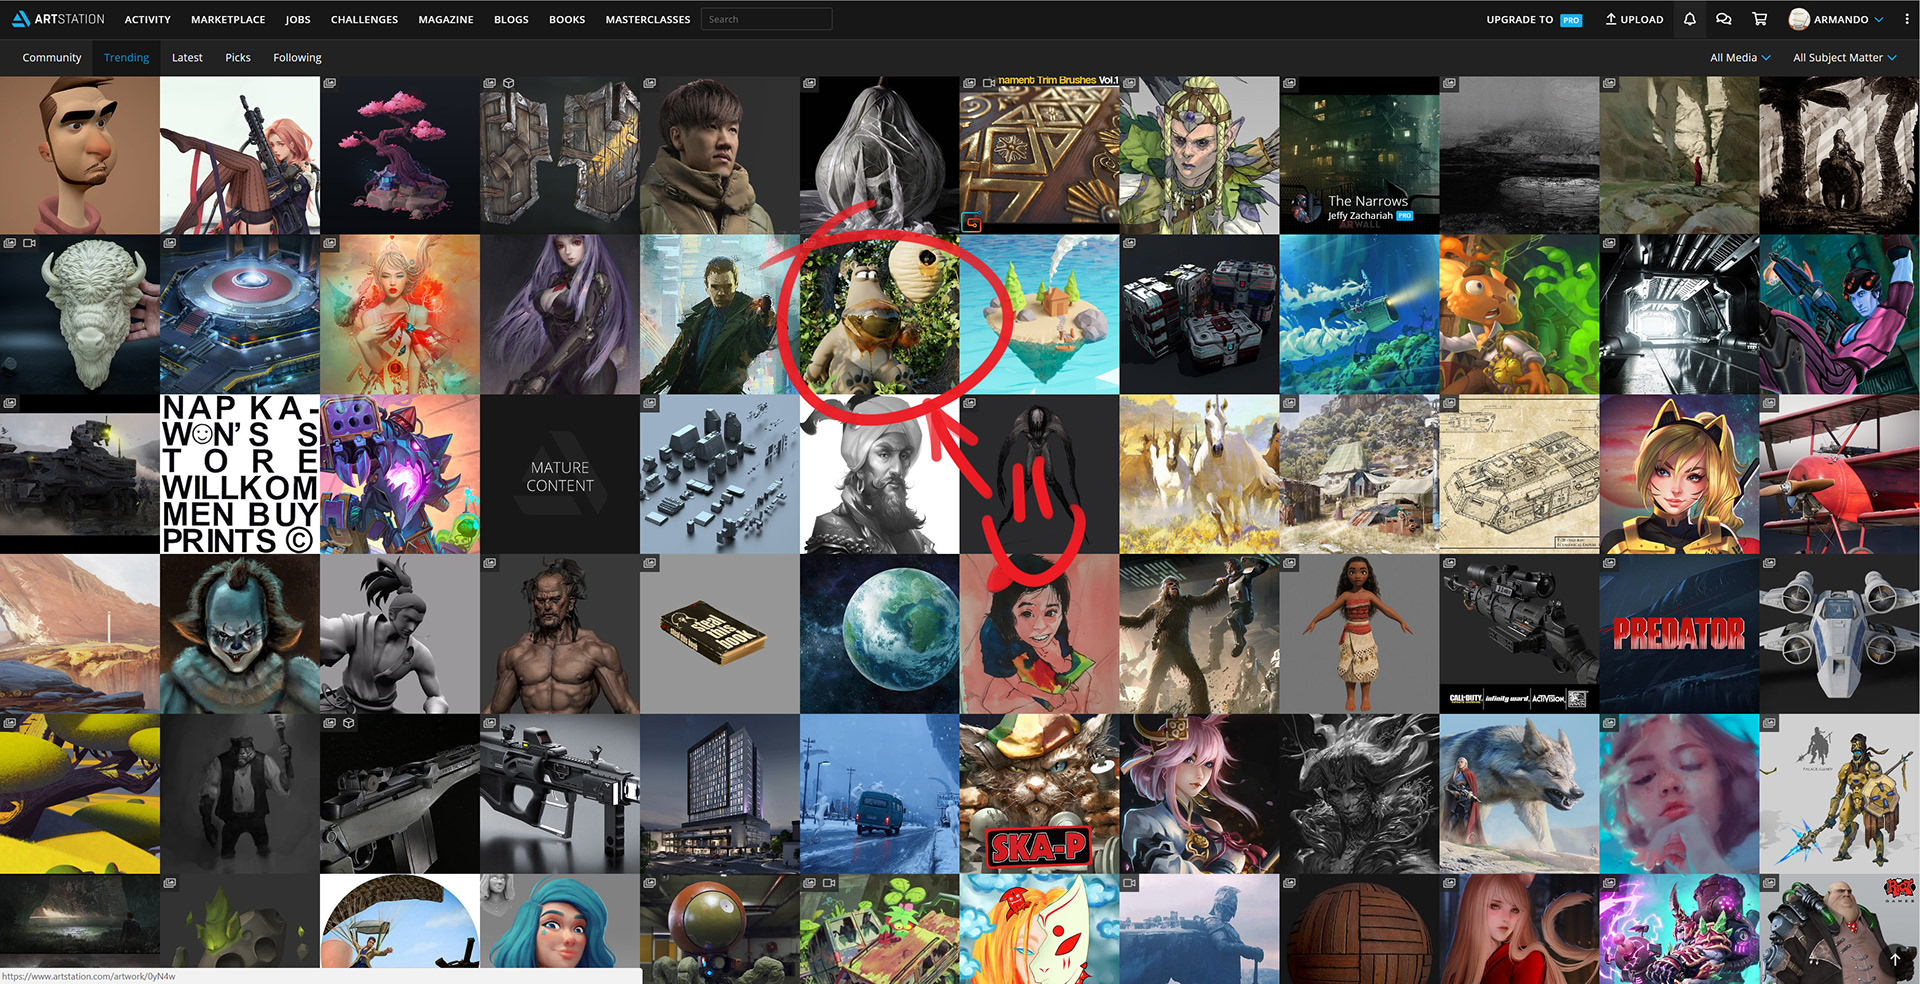Open the notifications bell

tap(1690, 19)
